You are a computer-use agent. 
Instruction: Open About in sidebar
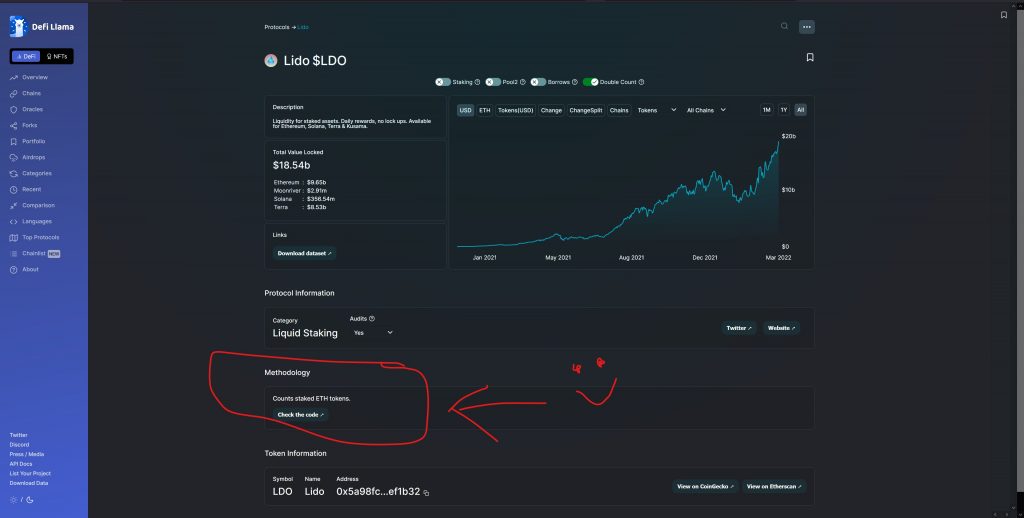[x=24, y=269]
